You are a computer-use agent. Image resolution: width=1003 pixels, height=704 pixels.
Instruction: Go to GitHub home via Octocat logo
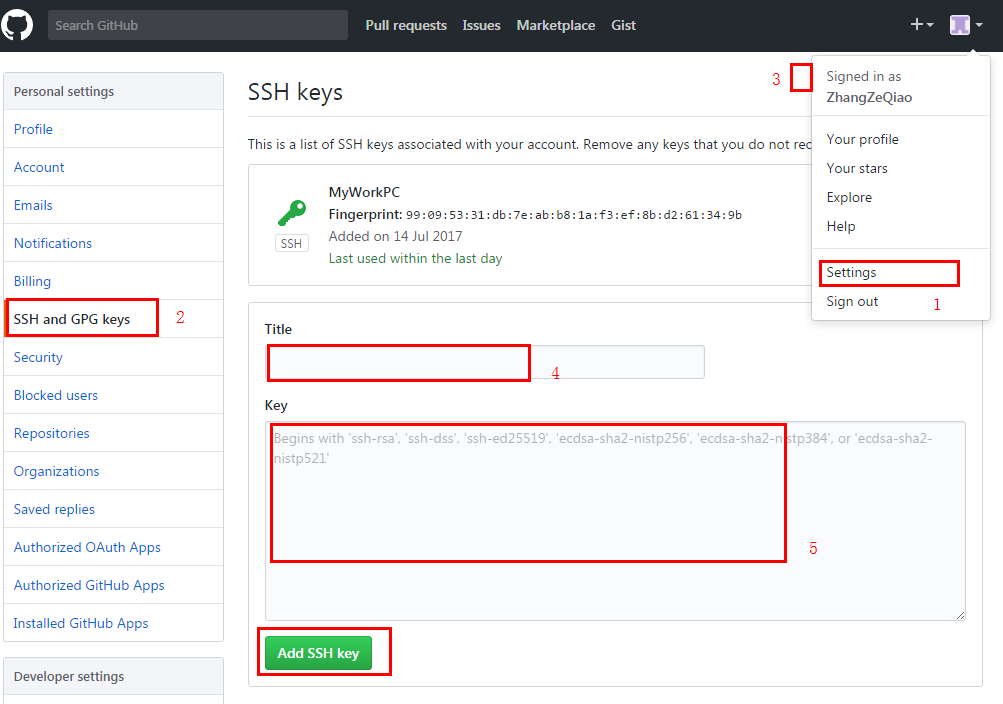[17, 26]
